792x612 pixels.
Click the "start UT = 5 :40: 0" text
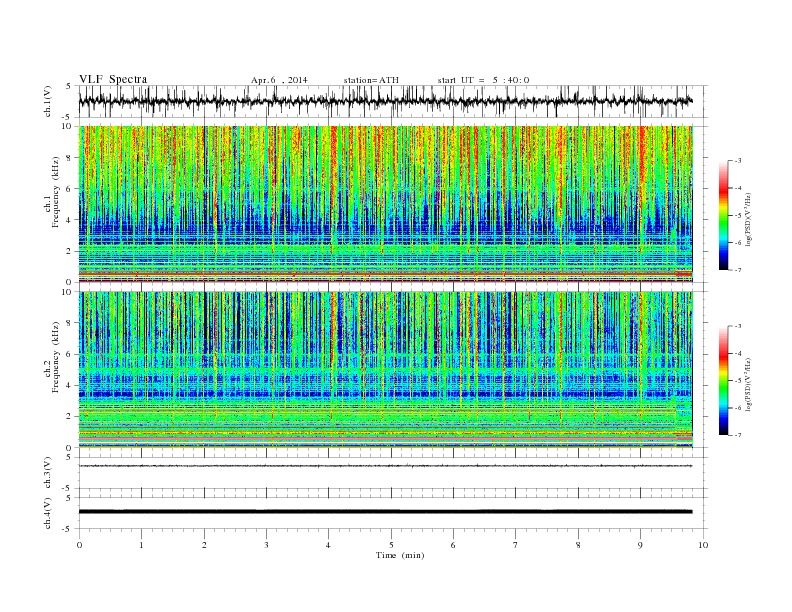484,80
